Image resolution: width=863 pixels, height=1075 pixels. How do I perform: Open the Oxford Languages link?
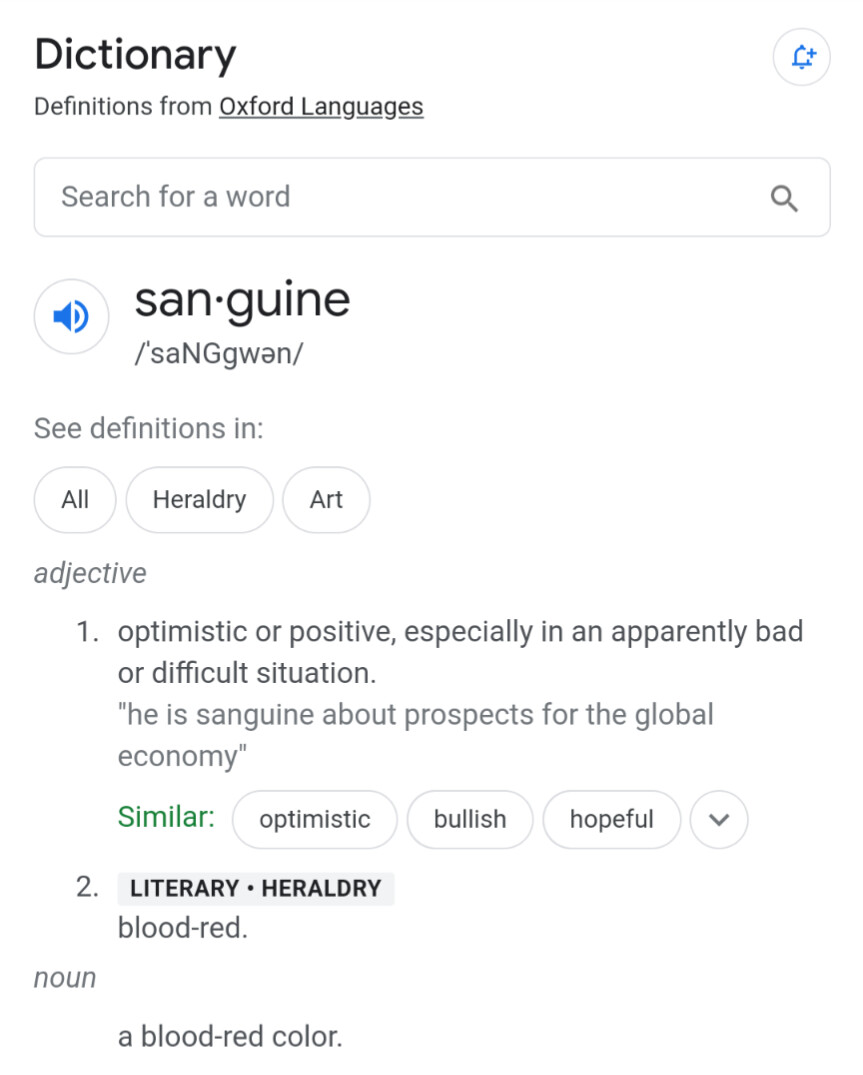click(321, 107)
